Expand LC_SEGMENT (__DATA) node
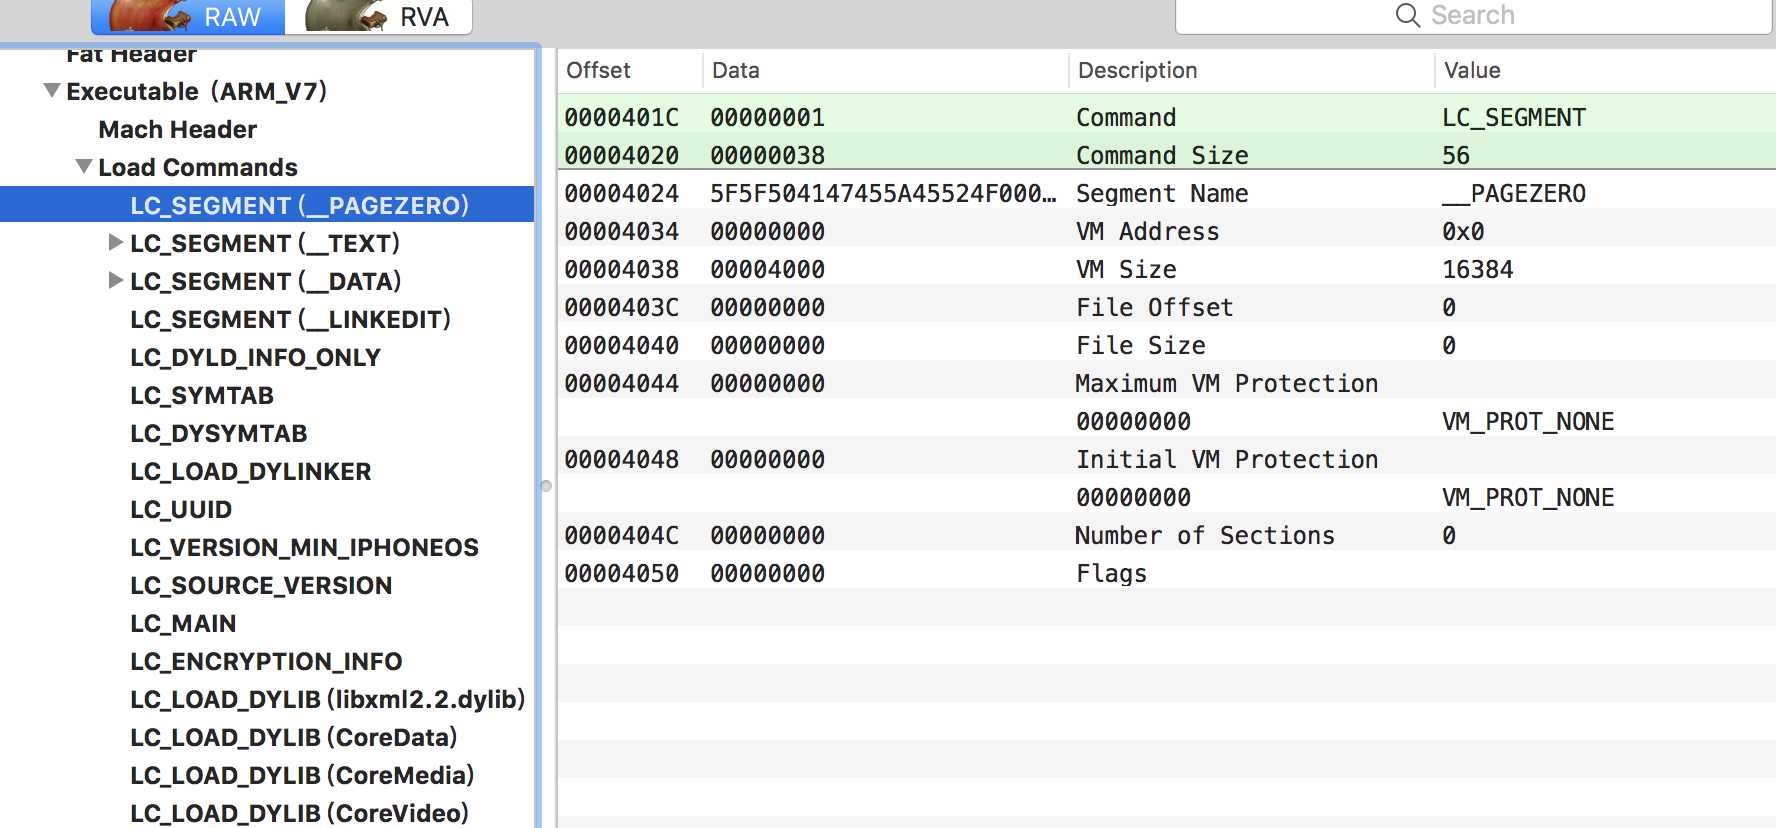This screenshot has height=828, width=1776. point(116,280)
